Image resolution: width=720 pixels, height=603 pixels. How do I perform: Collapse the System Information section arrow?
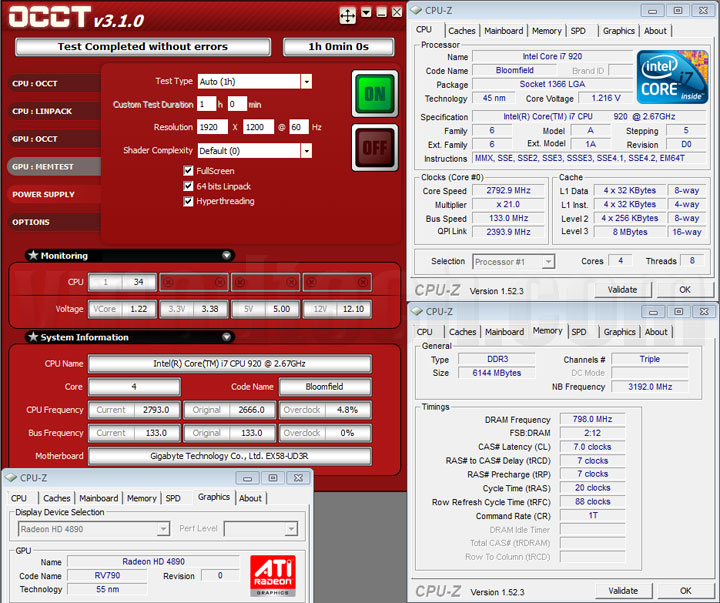pos(226,337)
